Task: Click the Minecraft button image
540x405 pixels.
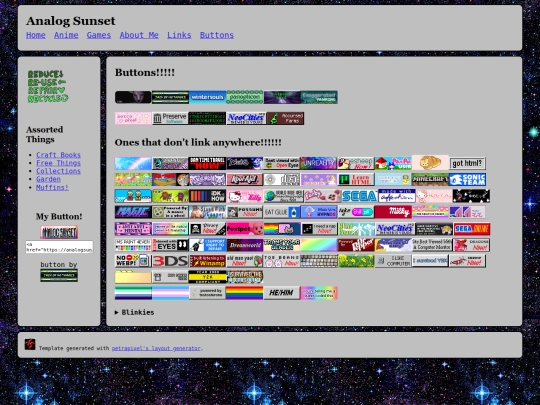Action: 430,179
